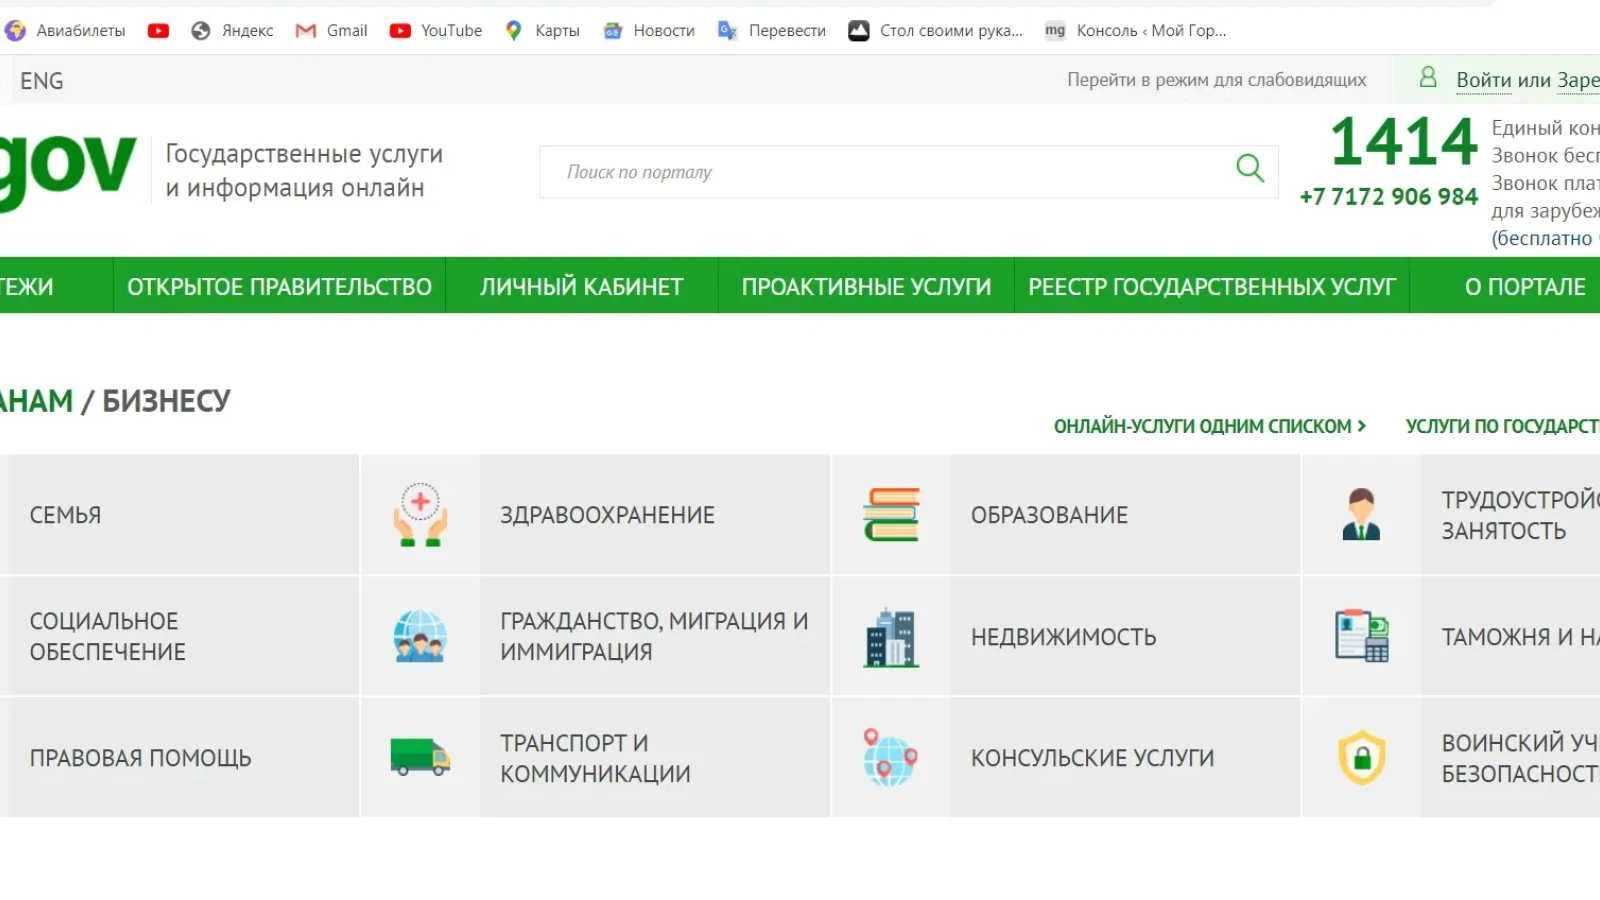Switch site language to ENG
1600x900 pixels.
click(x=42, y=81)
